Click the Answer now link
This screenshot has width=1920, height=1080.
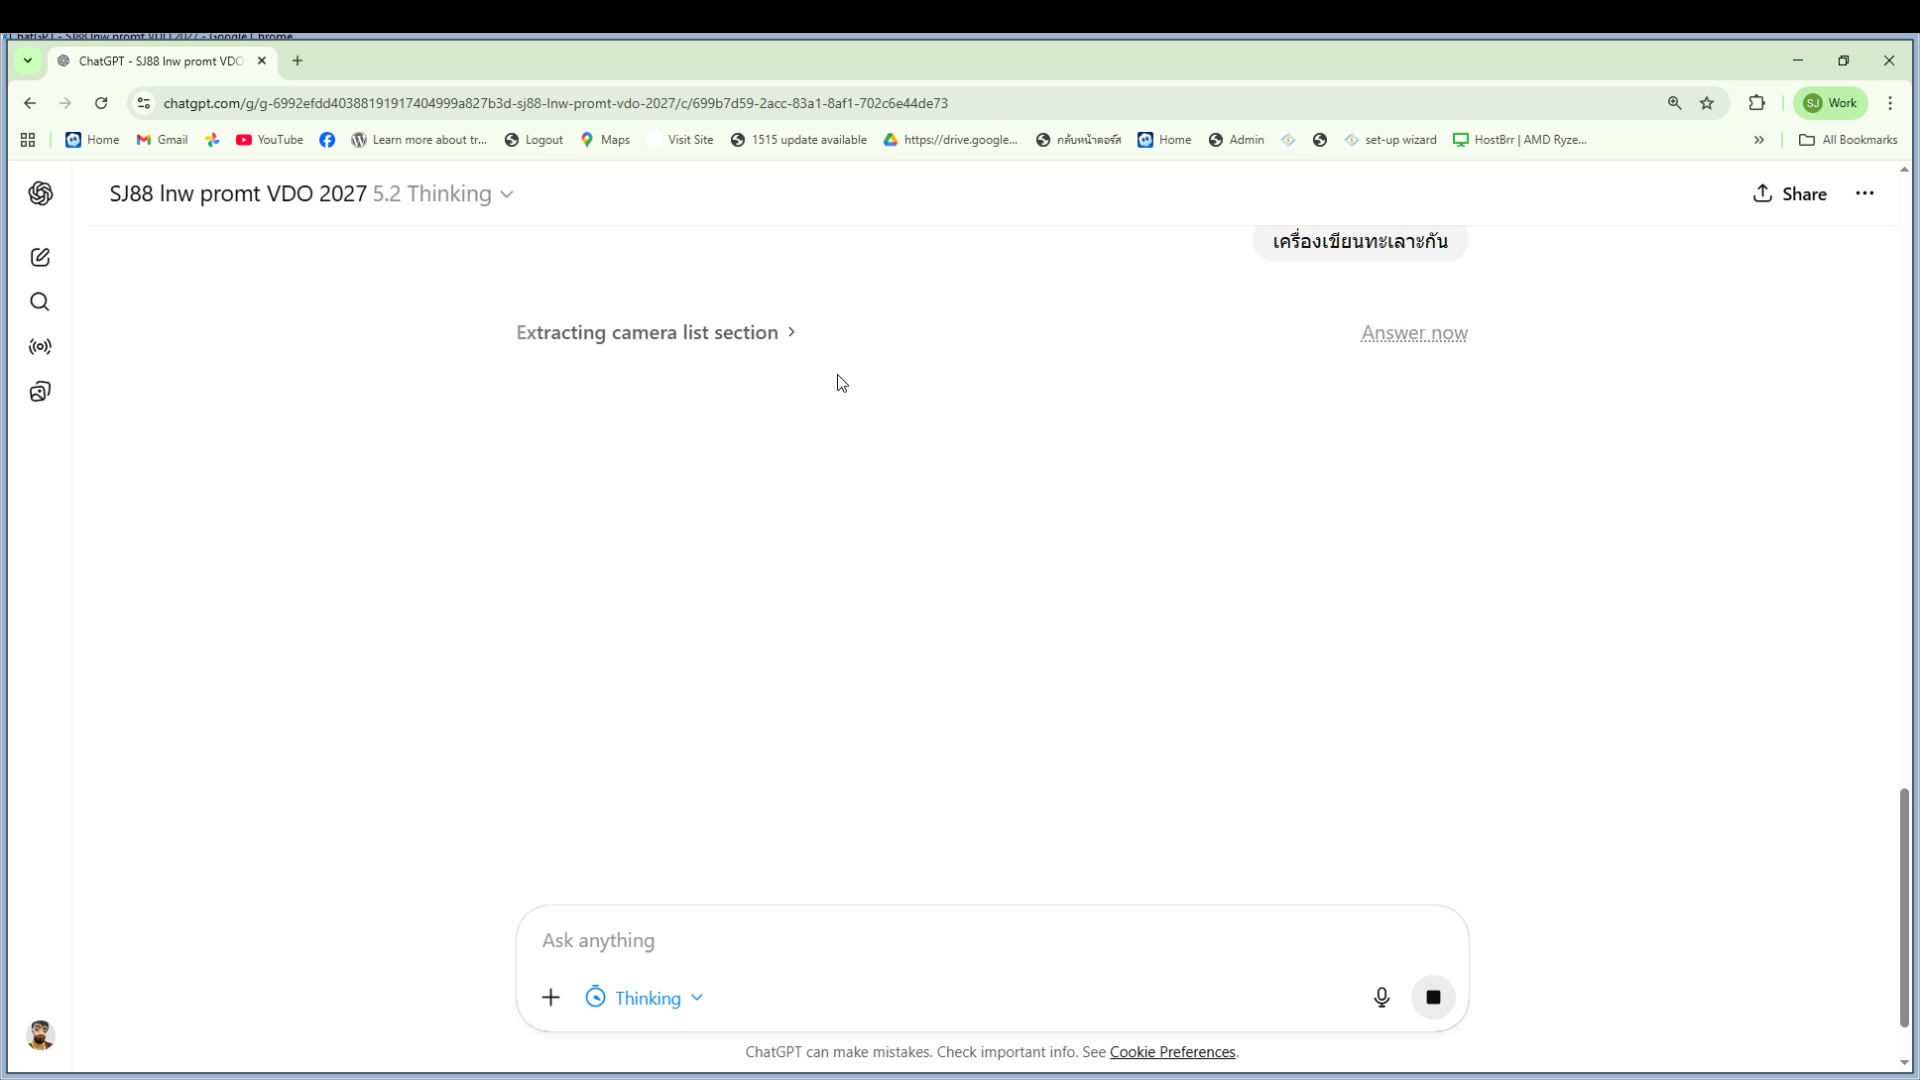(1413, 333)
